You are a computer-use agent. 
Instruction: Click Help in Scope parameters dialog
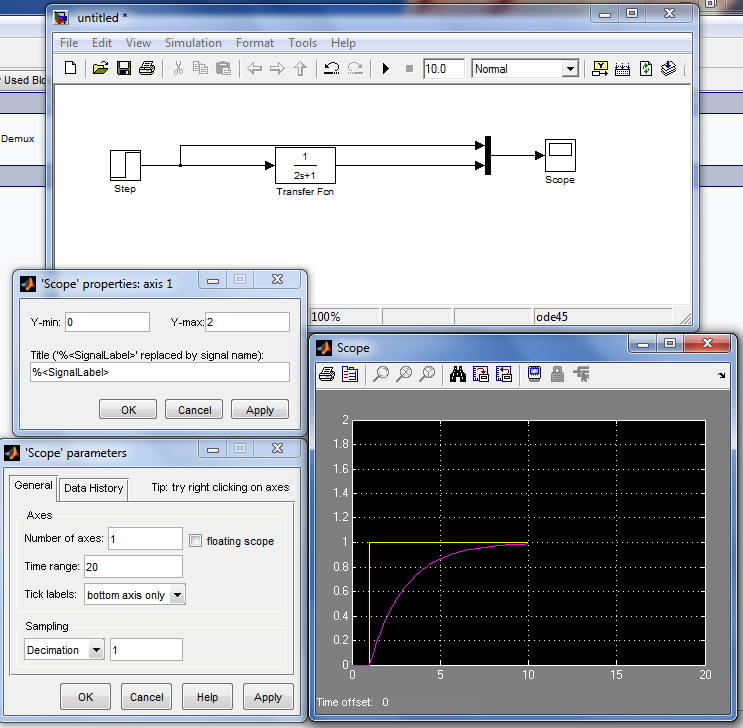(x=207, y=697)
